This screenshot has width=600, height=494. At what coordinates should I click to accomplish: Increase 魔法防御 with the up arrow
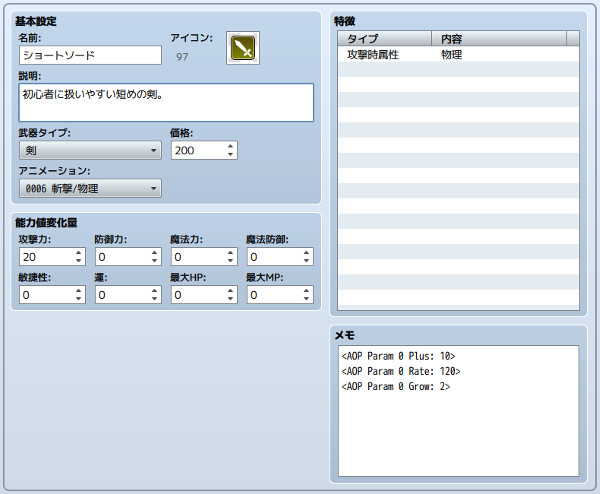click(306, 253)
